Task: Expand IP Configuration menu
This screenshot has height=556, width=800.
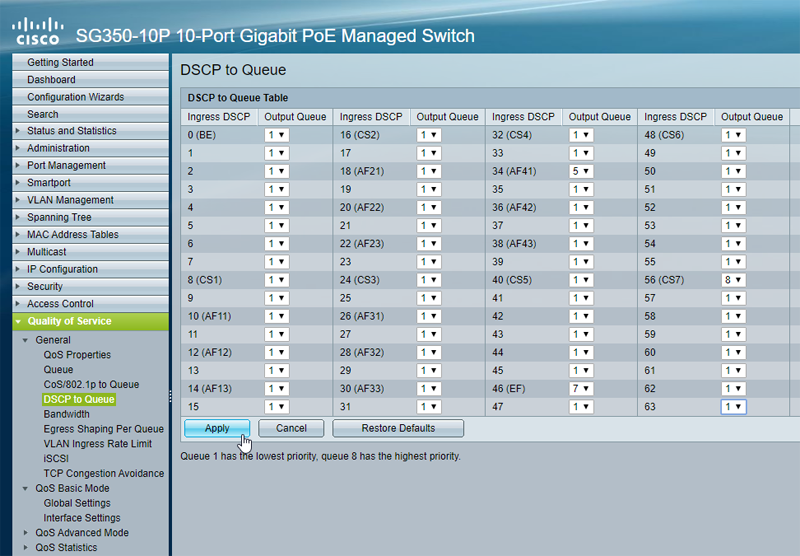Action: (x=90, y=270)
